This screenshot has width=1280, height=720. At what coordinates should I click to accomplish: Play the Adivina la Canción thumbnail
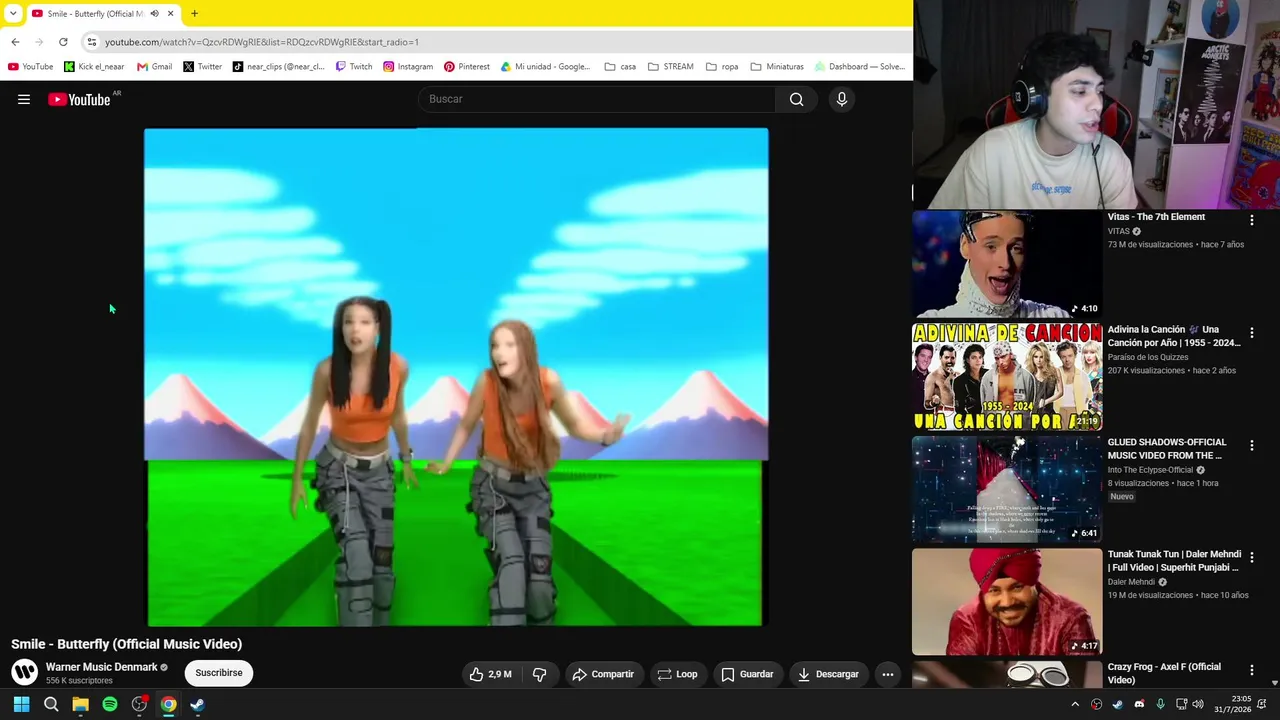coord(1007,376)
